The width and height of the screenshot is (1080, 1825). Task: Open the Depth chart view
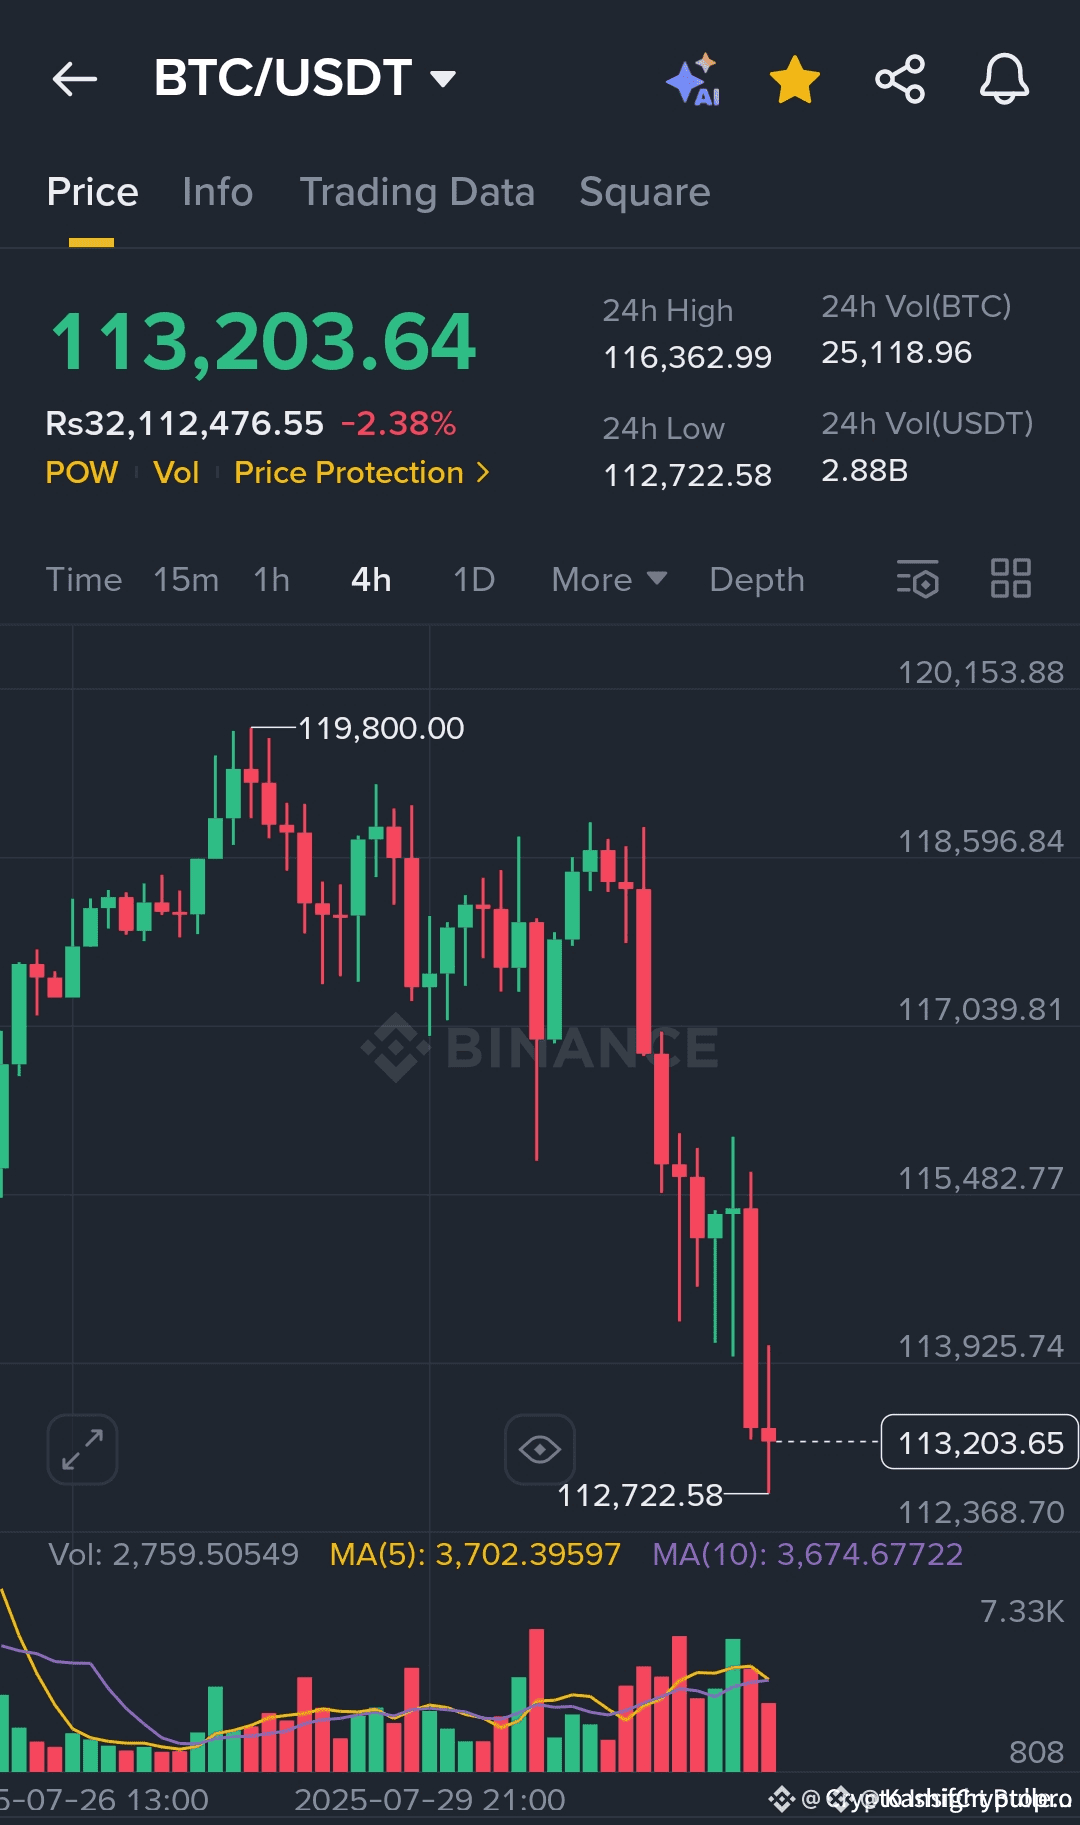point(757,580)
